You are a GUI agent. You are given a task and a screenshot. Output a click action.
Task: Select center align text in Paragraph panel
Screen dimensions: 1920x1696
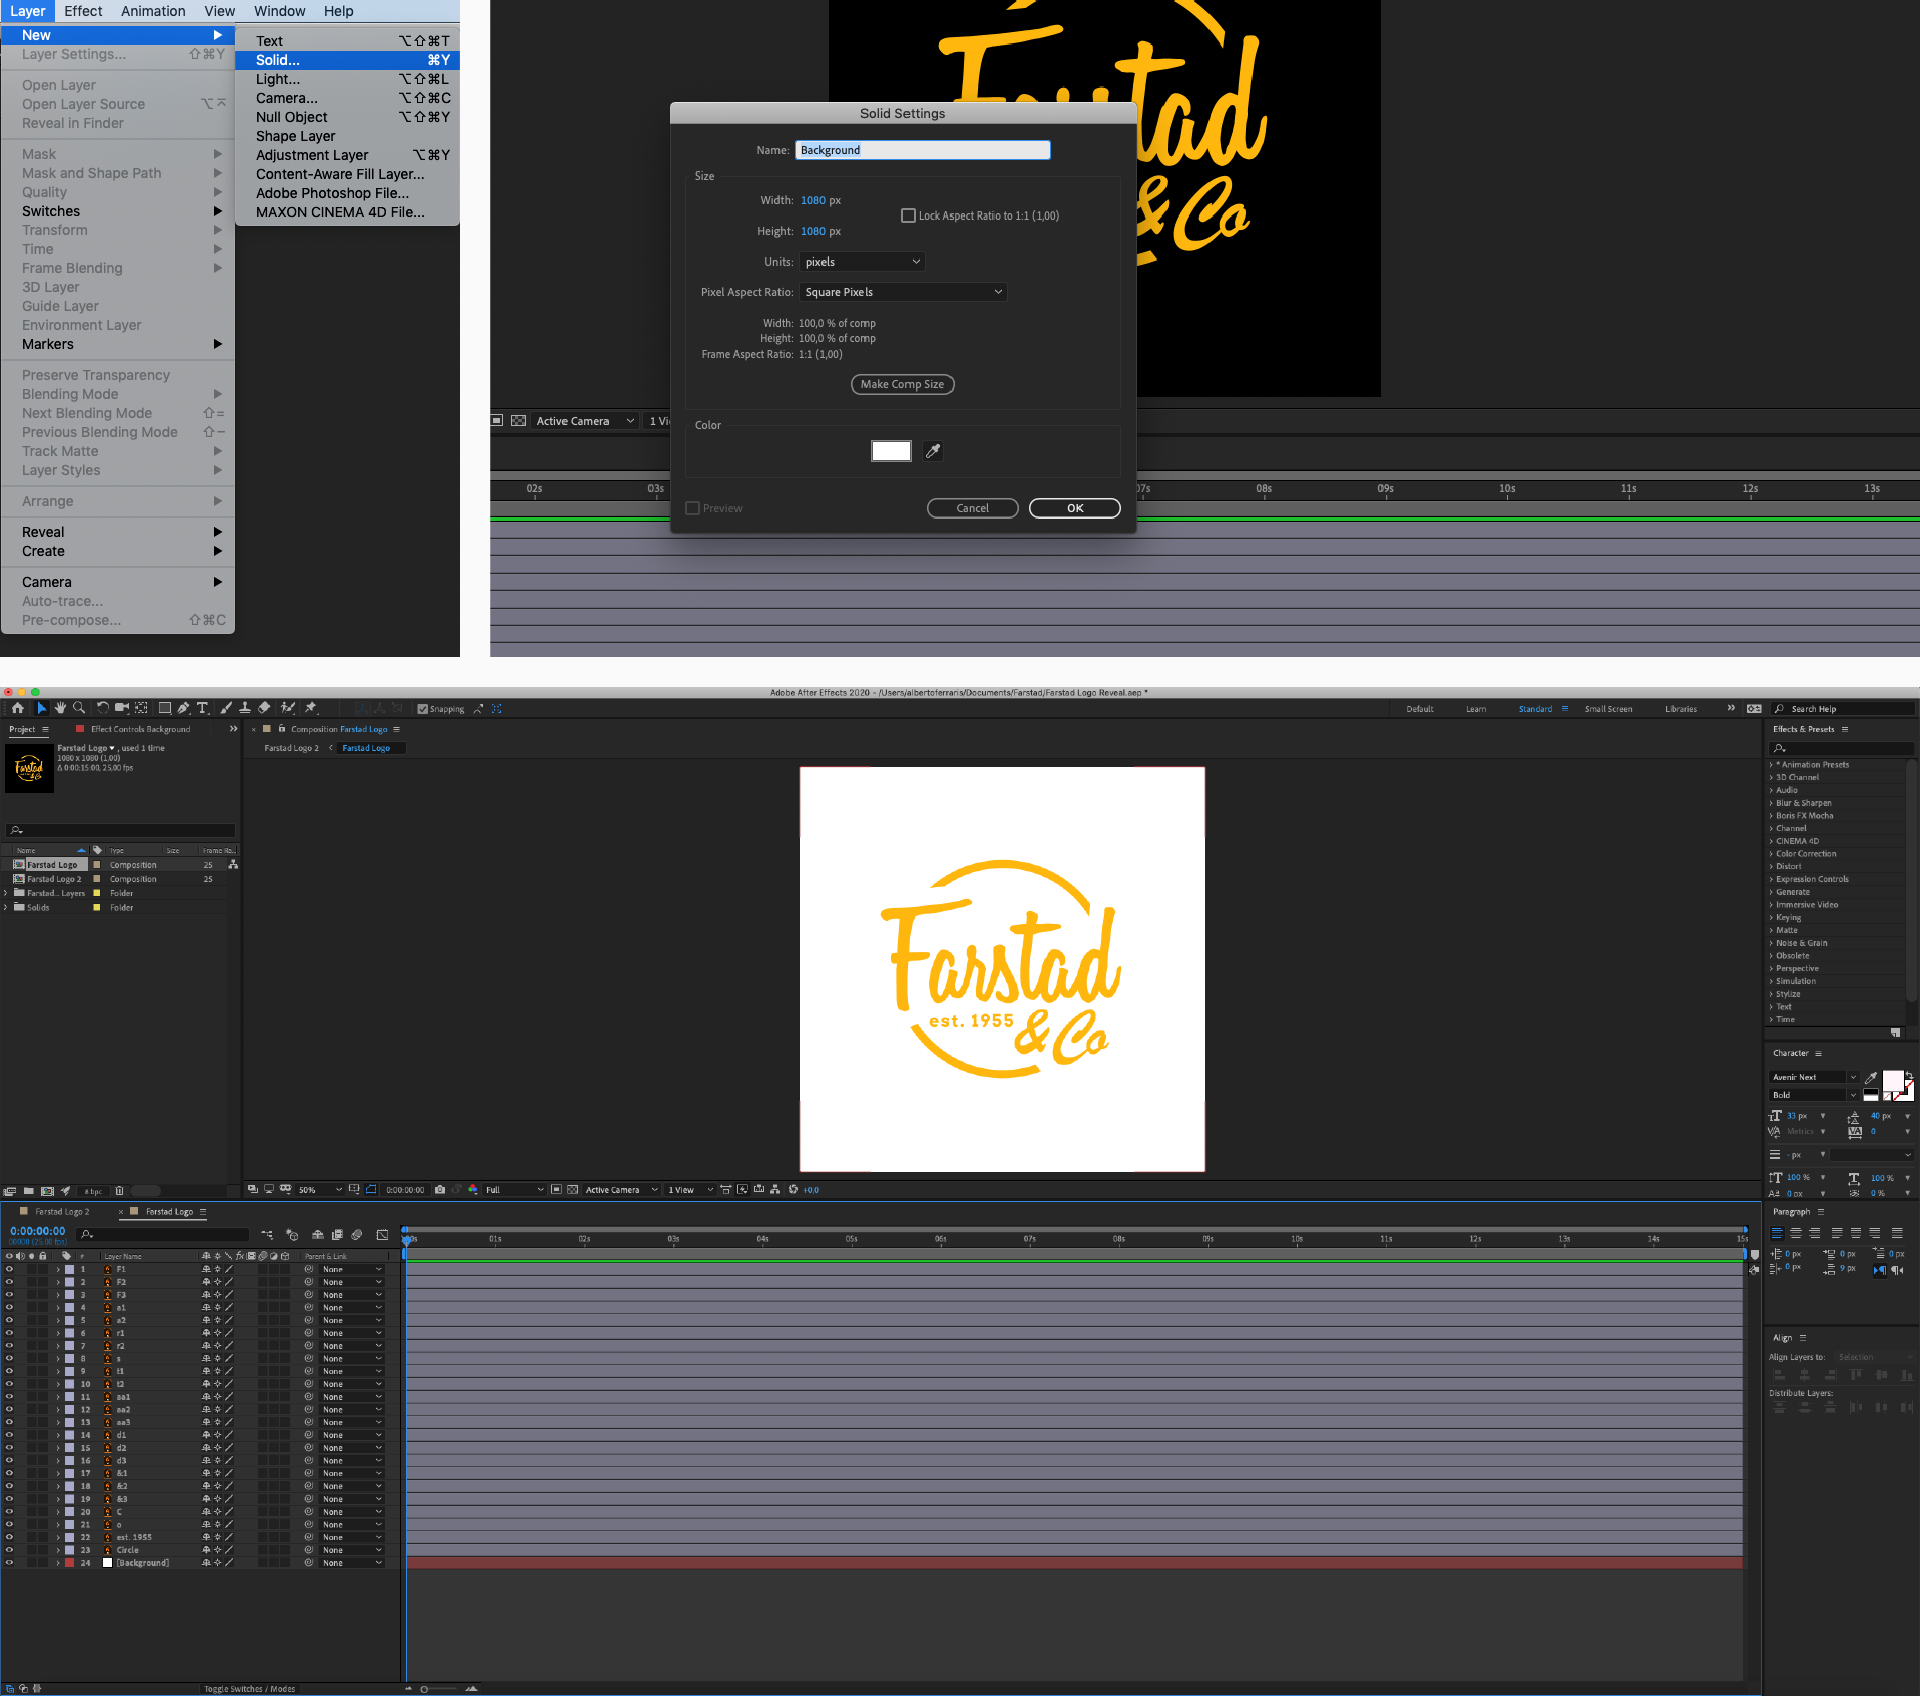click(x=1796, y=1234)
